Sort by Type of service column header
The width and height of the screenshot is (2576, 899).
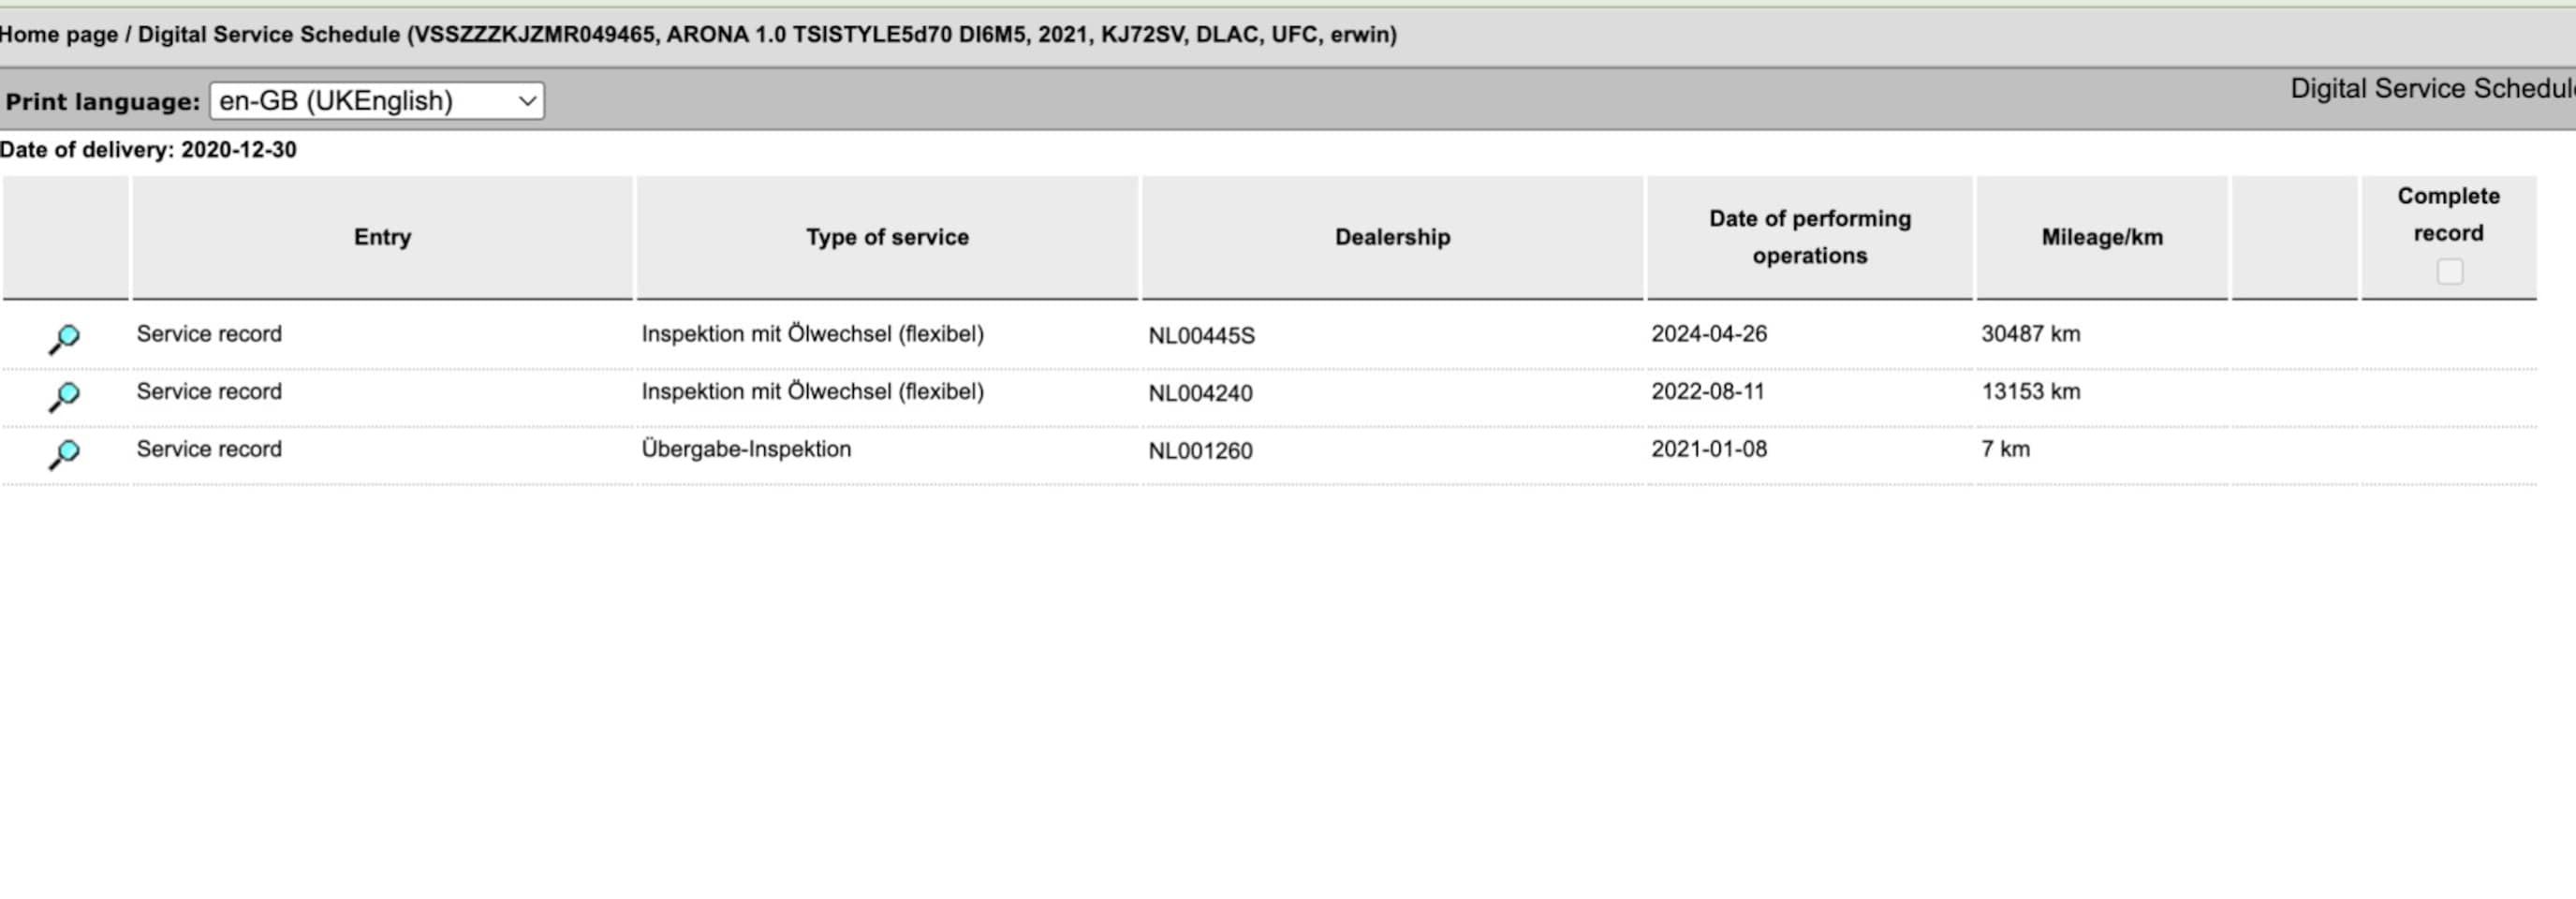pyautogui.click(x=887, y=237)
